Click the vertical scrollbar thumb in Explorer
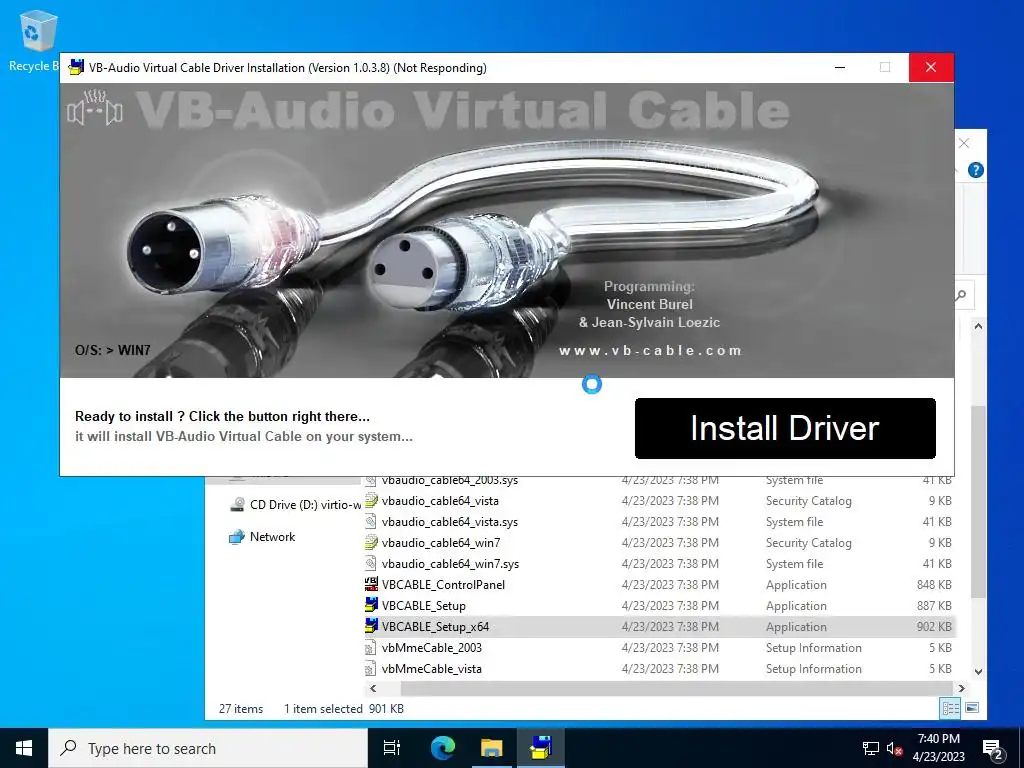The height and width of the screenshot is (768, 1024). (x=978, y=502)
